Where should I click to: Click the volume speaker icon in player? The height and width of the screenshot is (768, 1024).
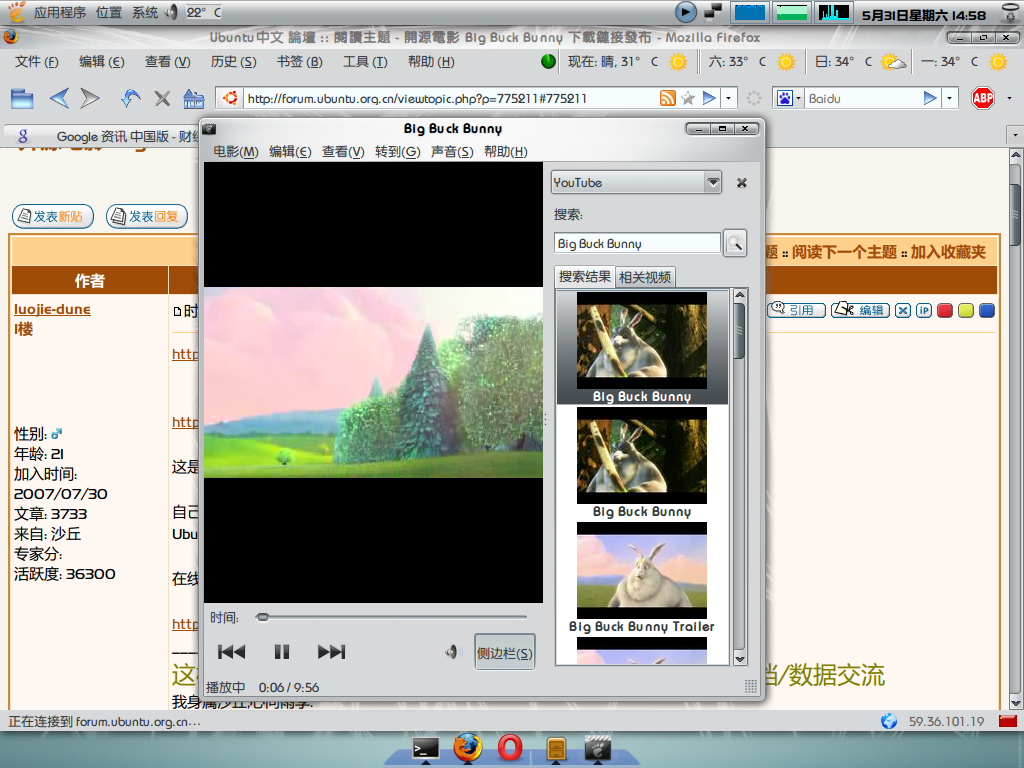pyautogui.click(x=451, y=652)
